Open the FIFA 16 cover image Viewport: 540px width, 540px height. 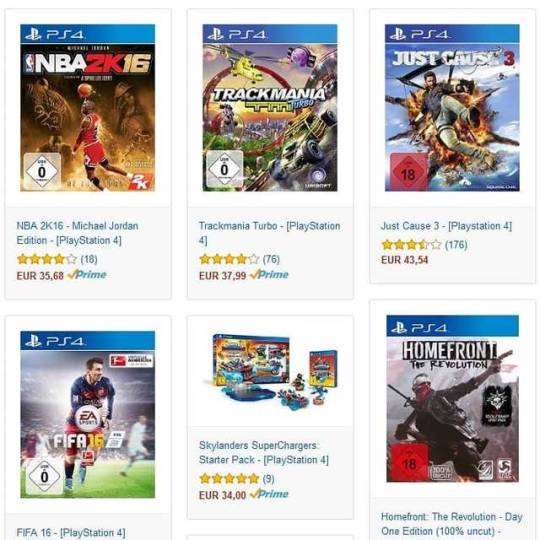[x=87, y=414]
